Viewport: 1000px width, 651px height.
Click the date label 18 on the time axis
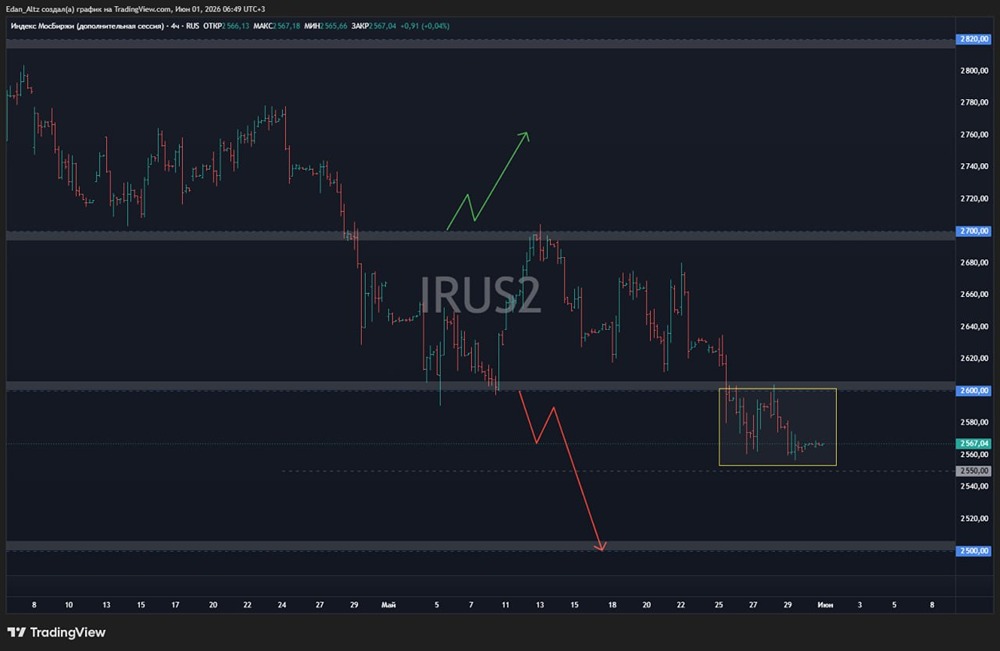click(612, 604)
